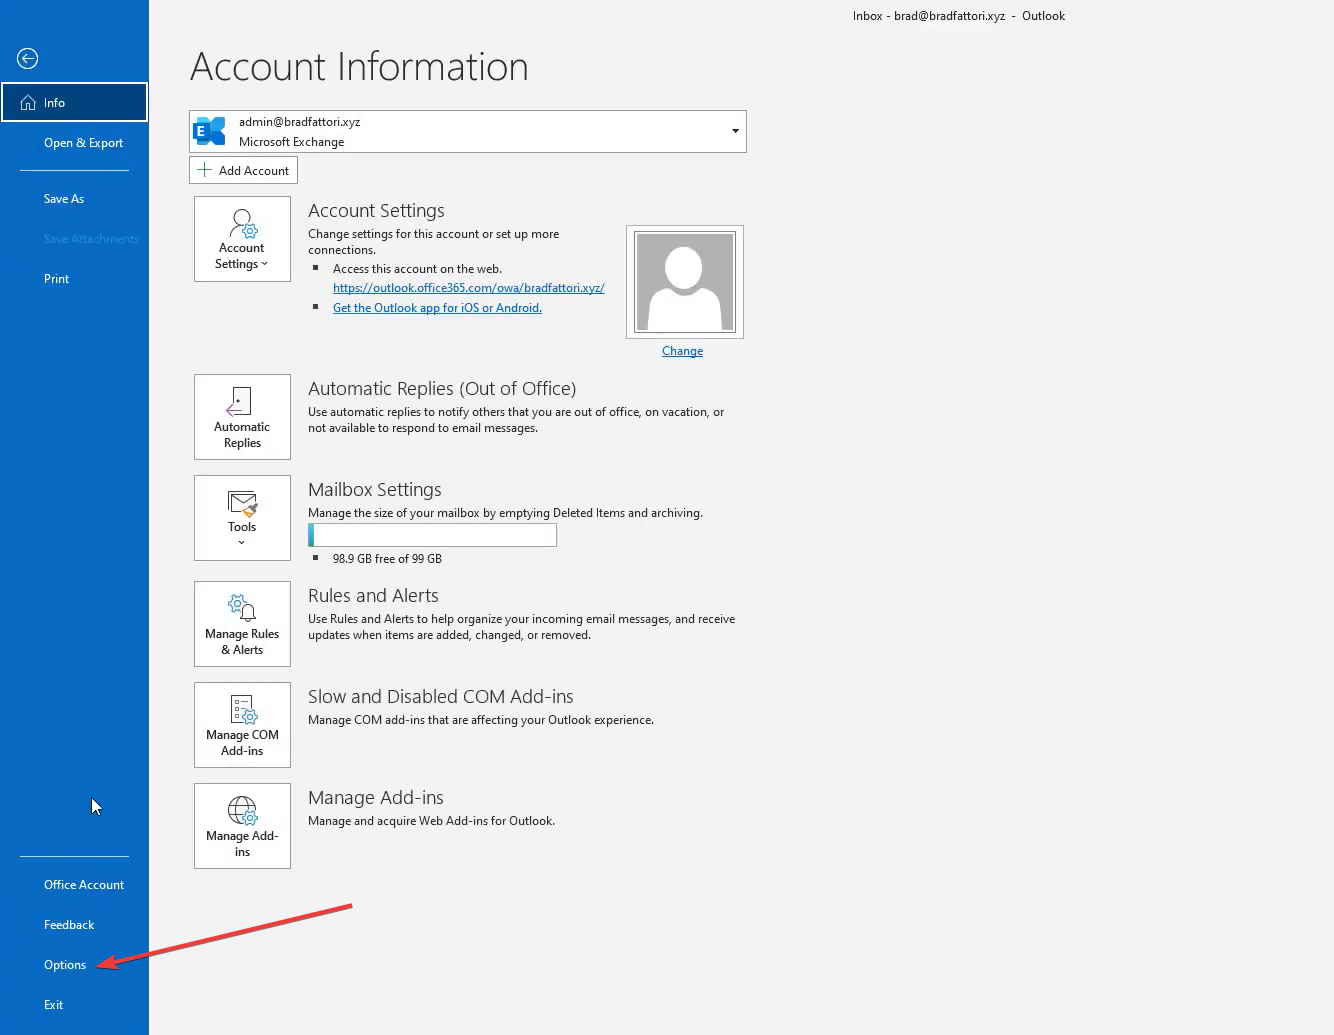Click the Manage Add-ins section heading

pos(376,798)
